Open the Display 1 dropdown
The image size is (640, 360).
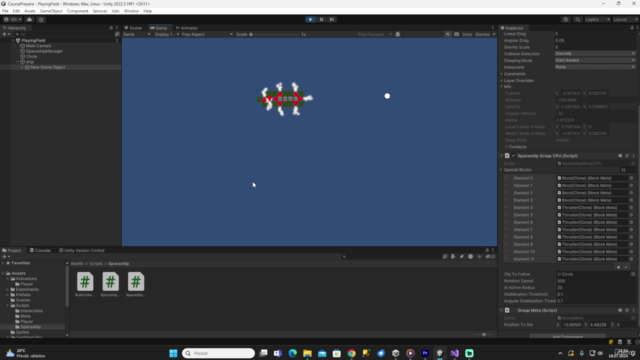(x=167, y=34)
